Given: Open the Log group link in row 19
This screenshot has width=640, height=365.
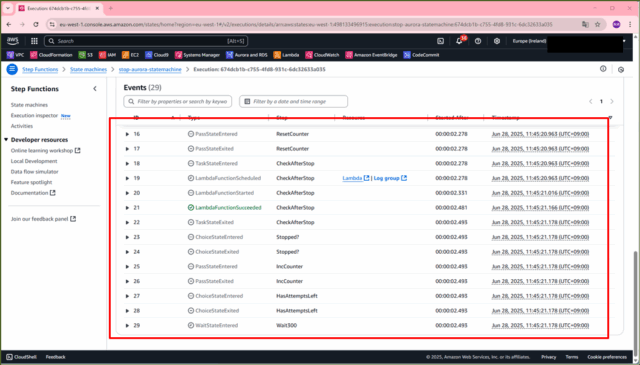Looking at the screenshot, I should 390,178.
